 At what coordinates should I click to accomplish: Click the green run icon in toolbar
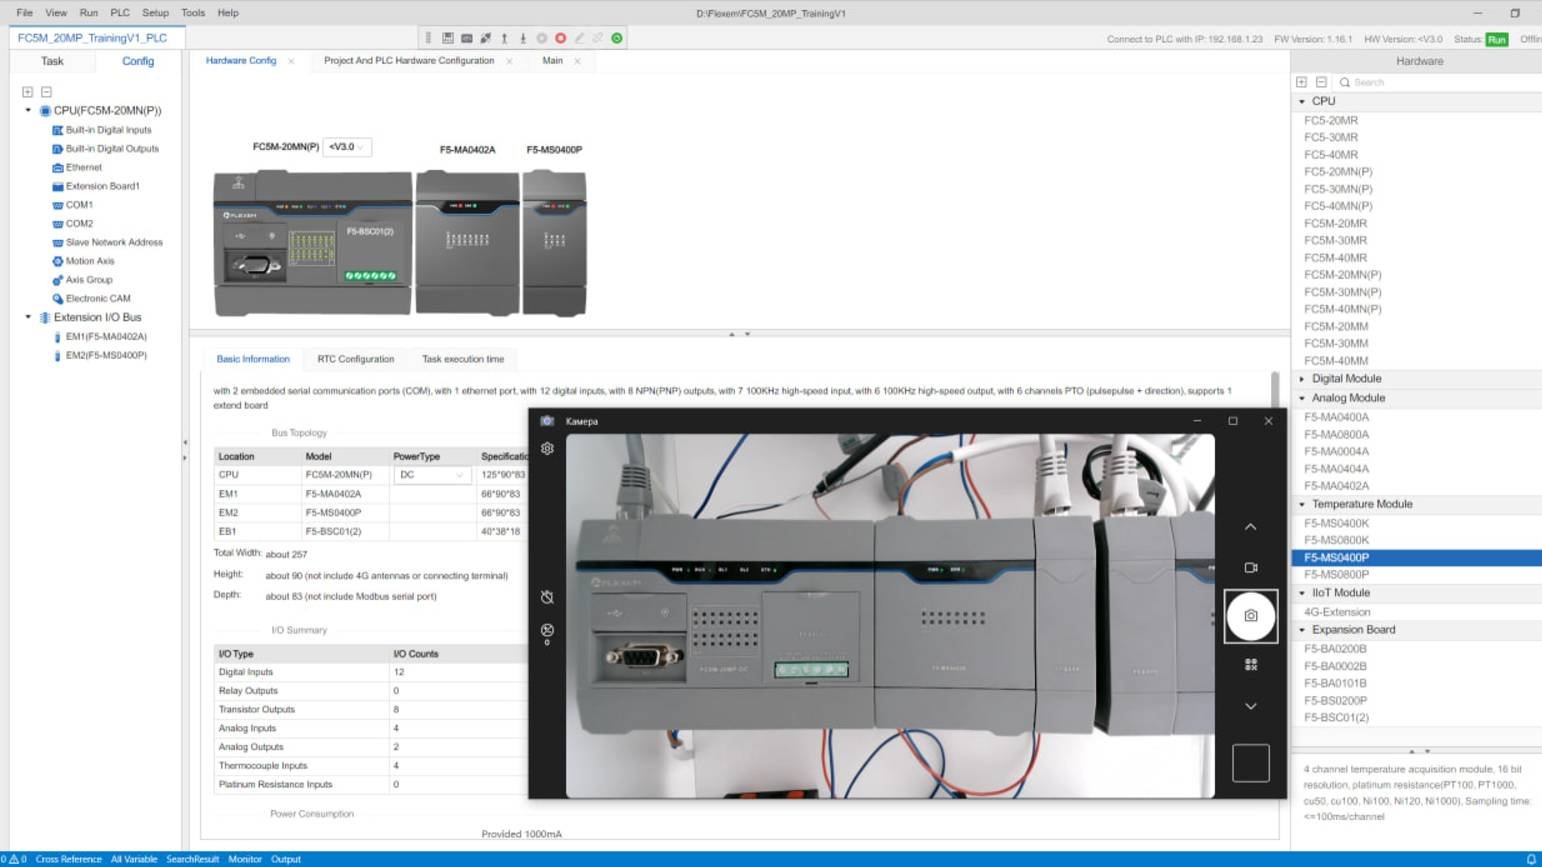[x=617, y=38]
